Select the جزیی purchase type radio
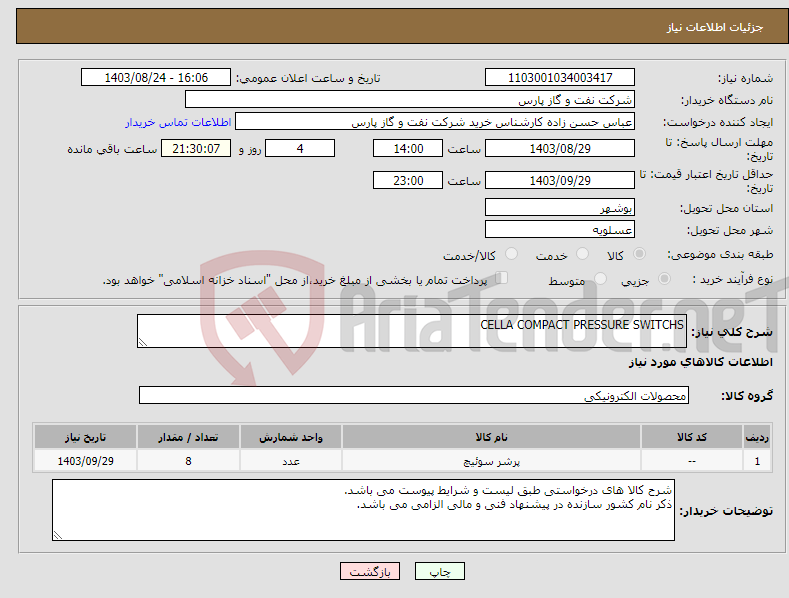 click(x=664, y=278)
